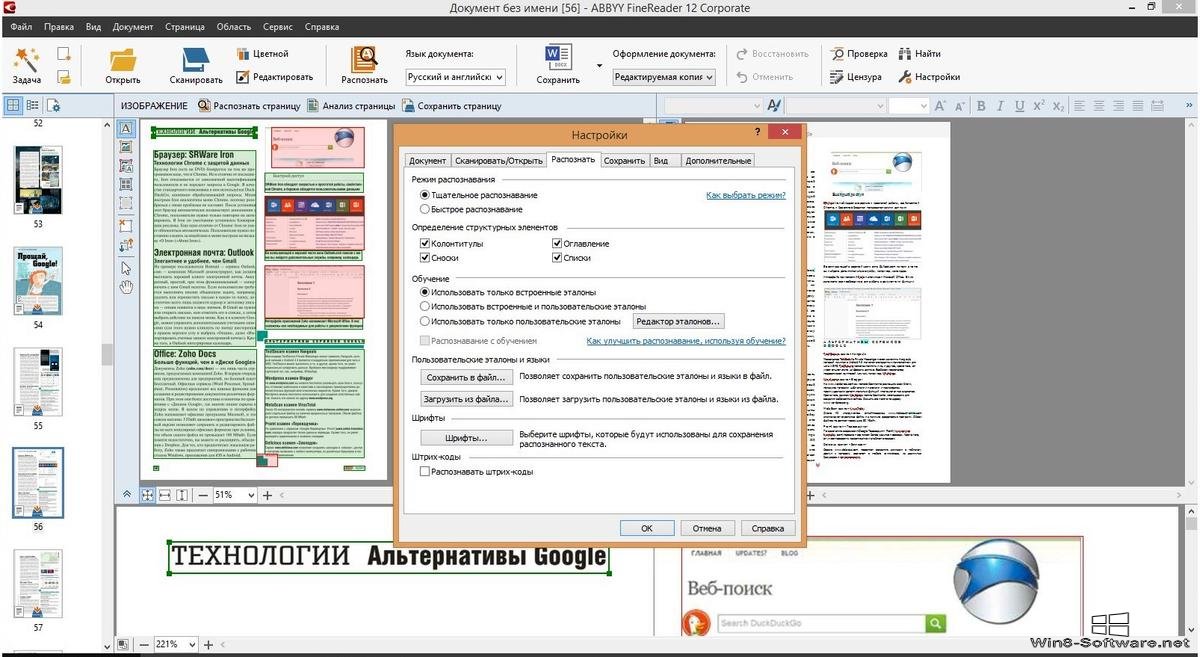Click fit-to-width button in image zoom bar

[164, 495]
